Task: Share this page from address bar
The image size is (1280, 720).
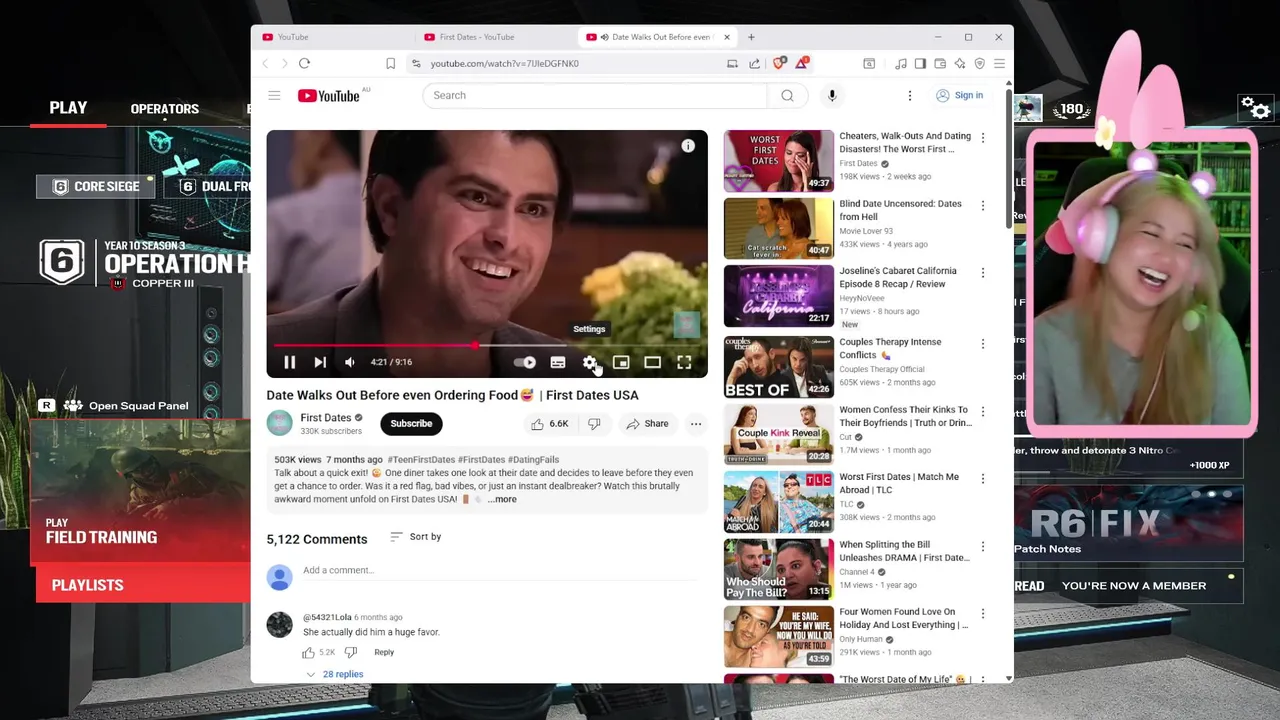Action: tap(754, 63)
